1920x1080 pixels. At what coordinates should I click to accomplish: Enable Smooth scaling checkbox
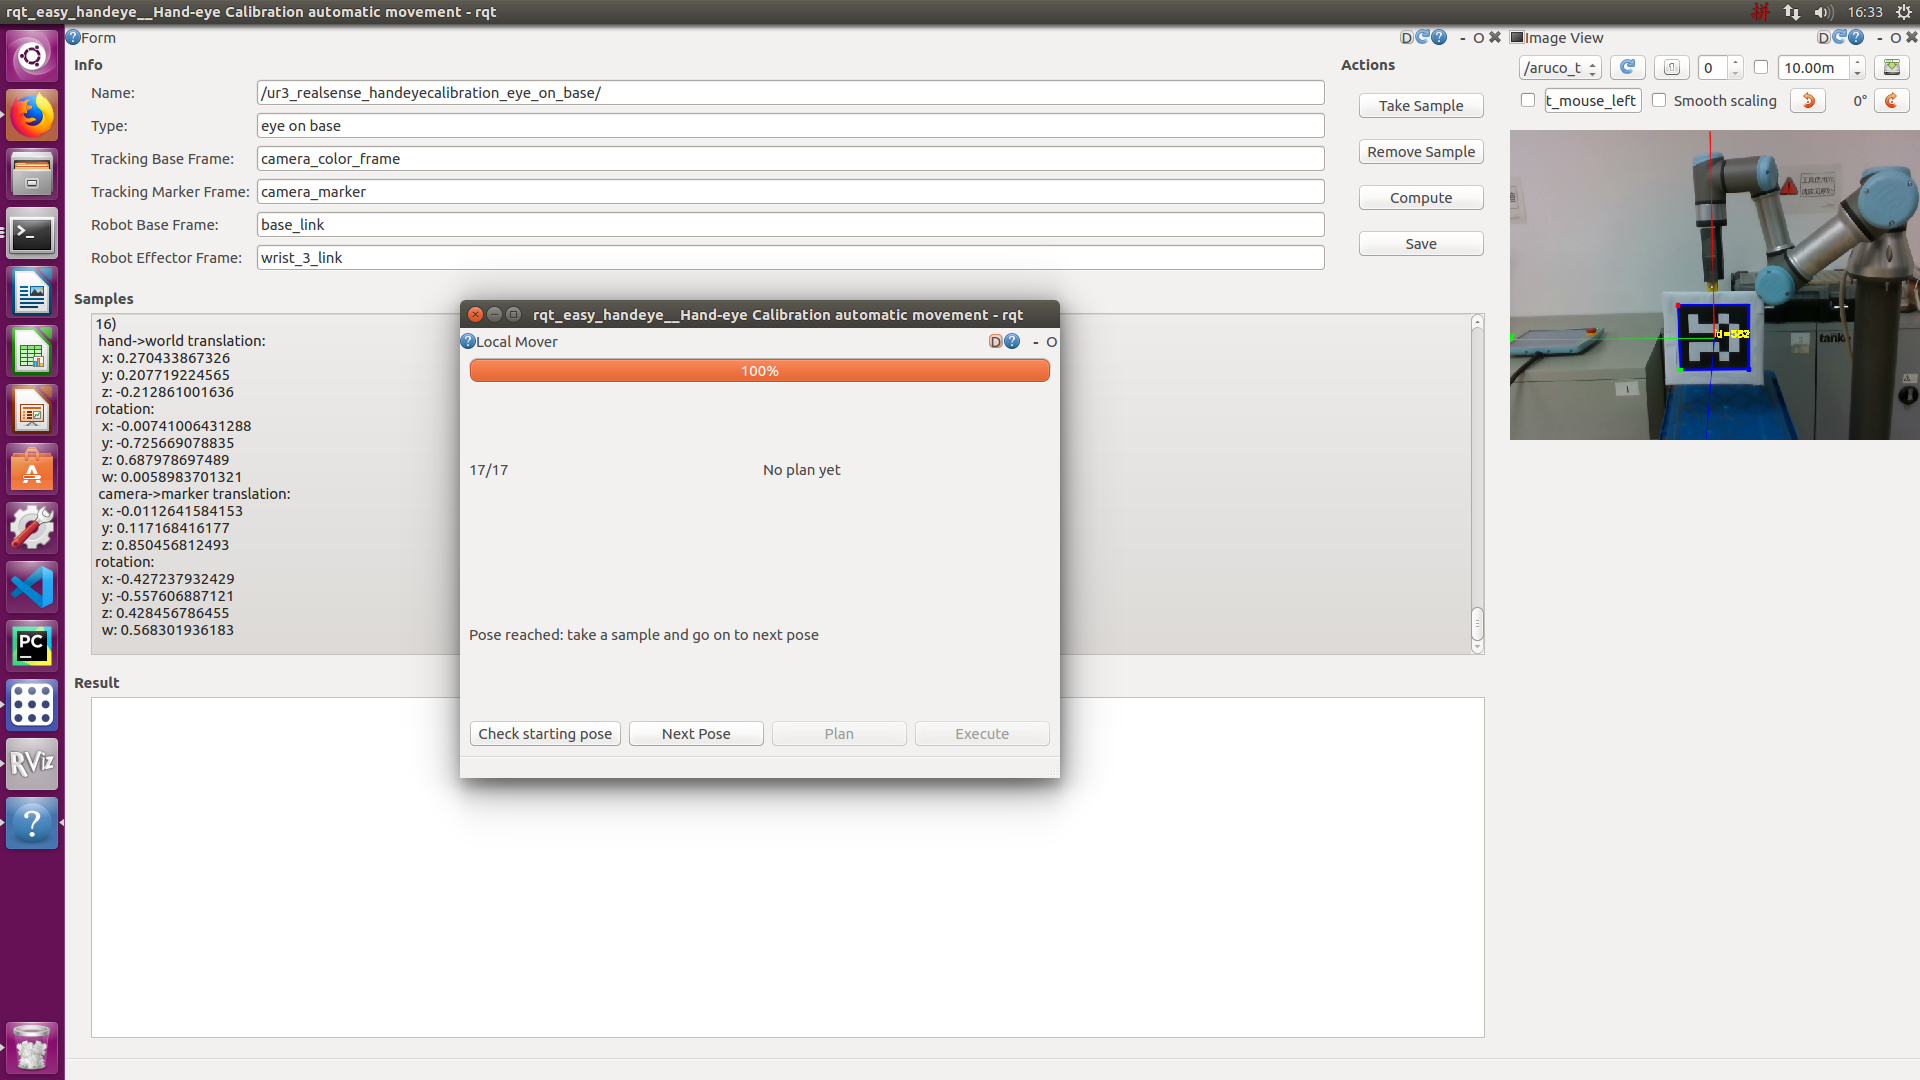pyautogui.click(x=1659, y=100)
